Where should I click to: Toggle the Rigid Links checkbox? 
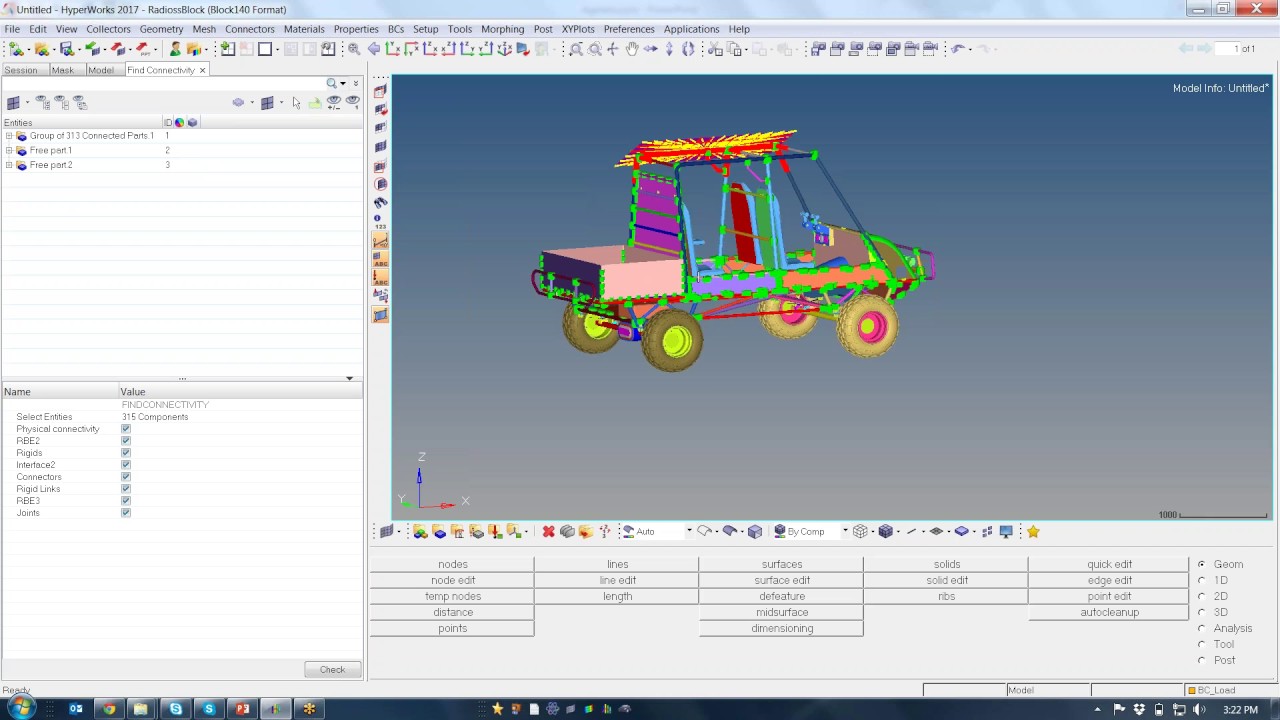pos(126,489)
